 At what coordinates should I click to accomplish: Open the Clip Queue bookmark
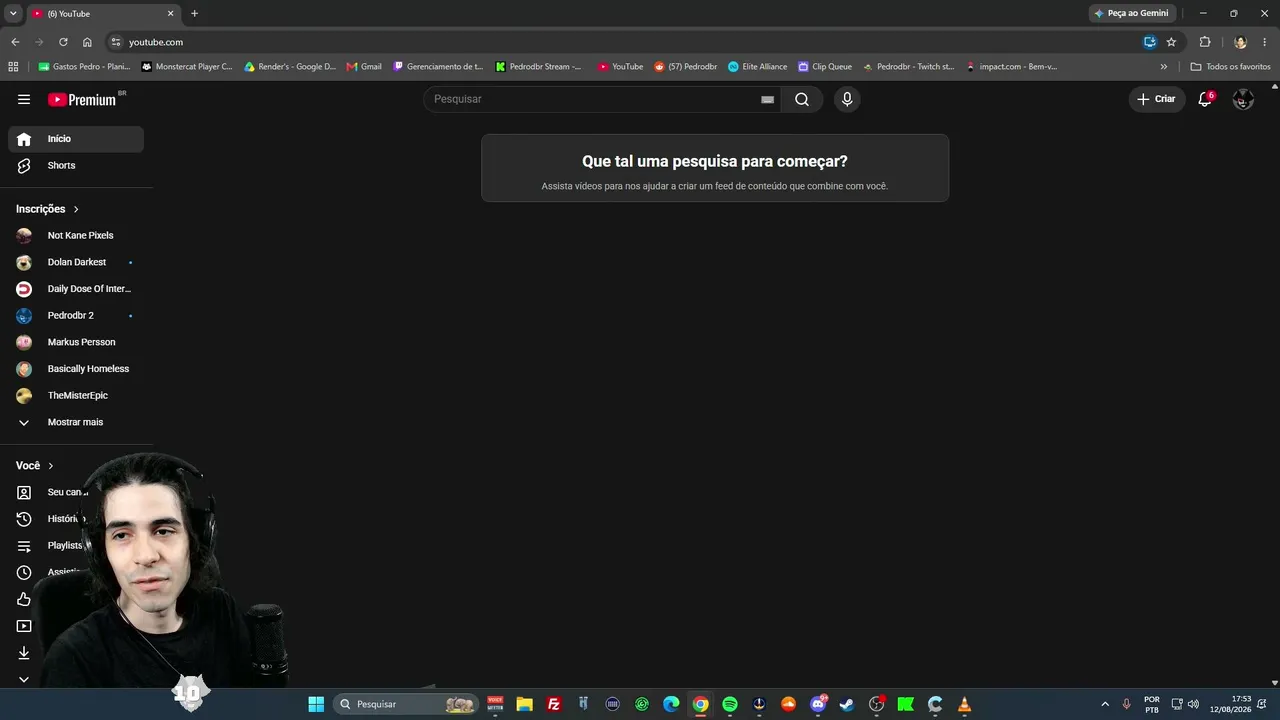pos(825,67)
